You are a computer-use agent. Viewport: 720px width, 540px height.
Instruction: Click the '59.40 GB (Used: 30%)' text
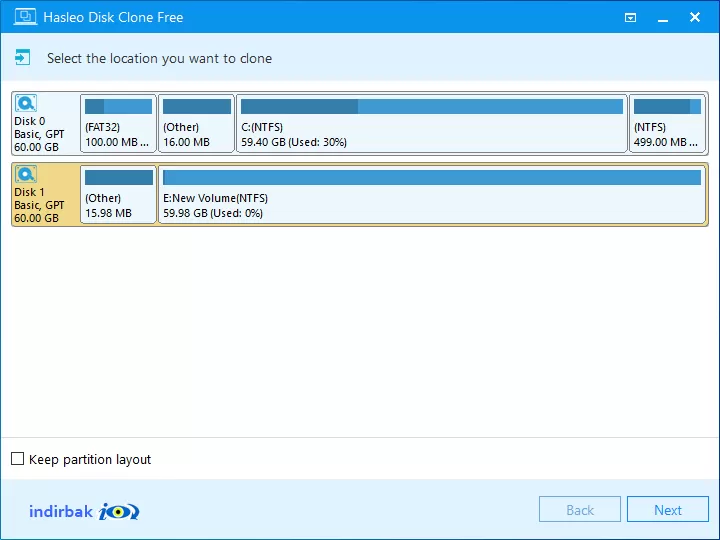tap(294, 142)
